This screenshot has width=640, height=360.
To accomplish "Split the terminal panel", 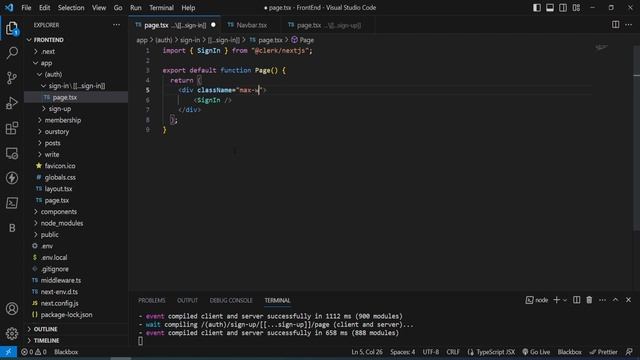I will coord(576,300).
